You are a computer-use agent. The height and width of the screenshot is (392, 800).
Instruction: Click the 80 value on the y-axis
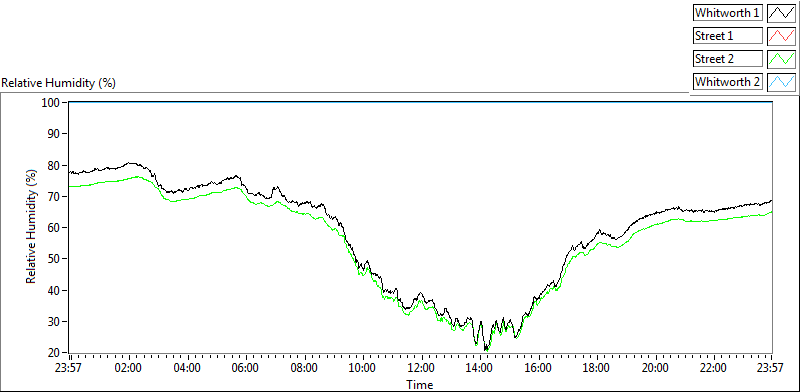click(54, 165)
